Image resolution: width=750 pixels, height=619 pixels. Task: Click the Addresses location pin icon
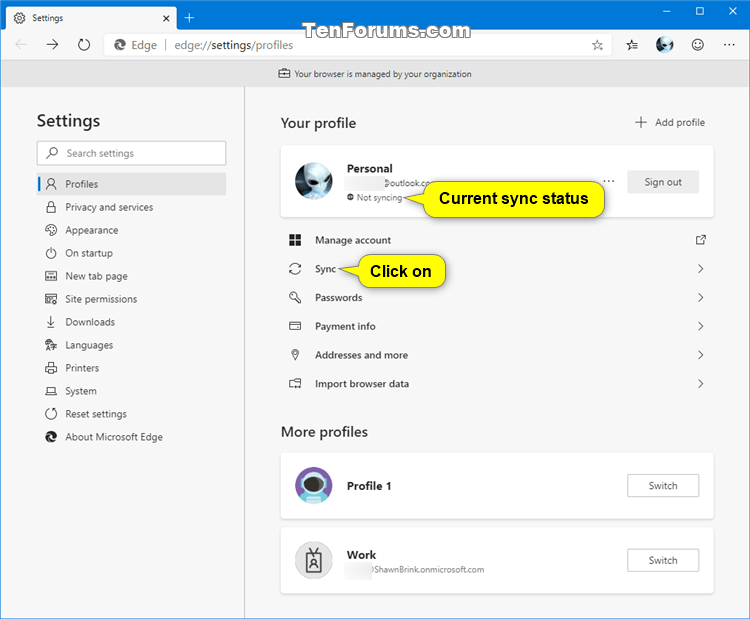point(295,354)
